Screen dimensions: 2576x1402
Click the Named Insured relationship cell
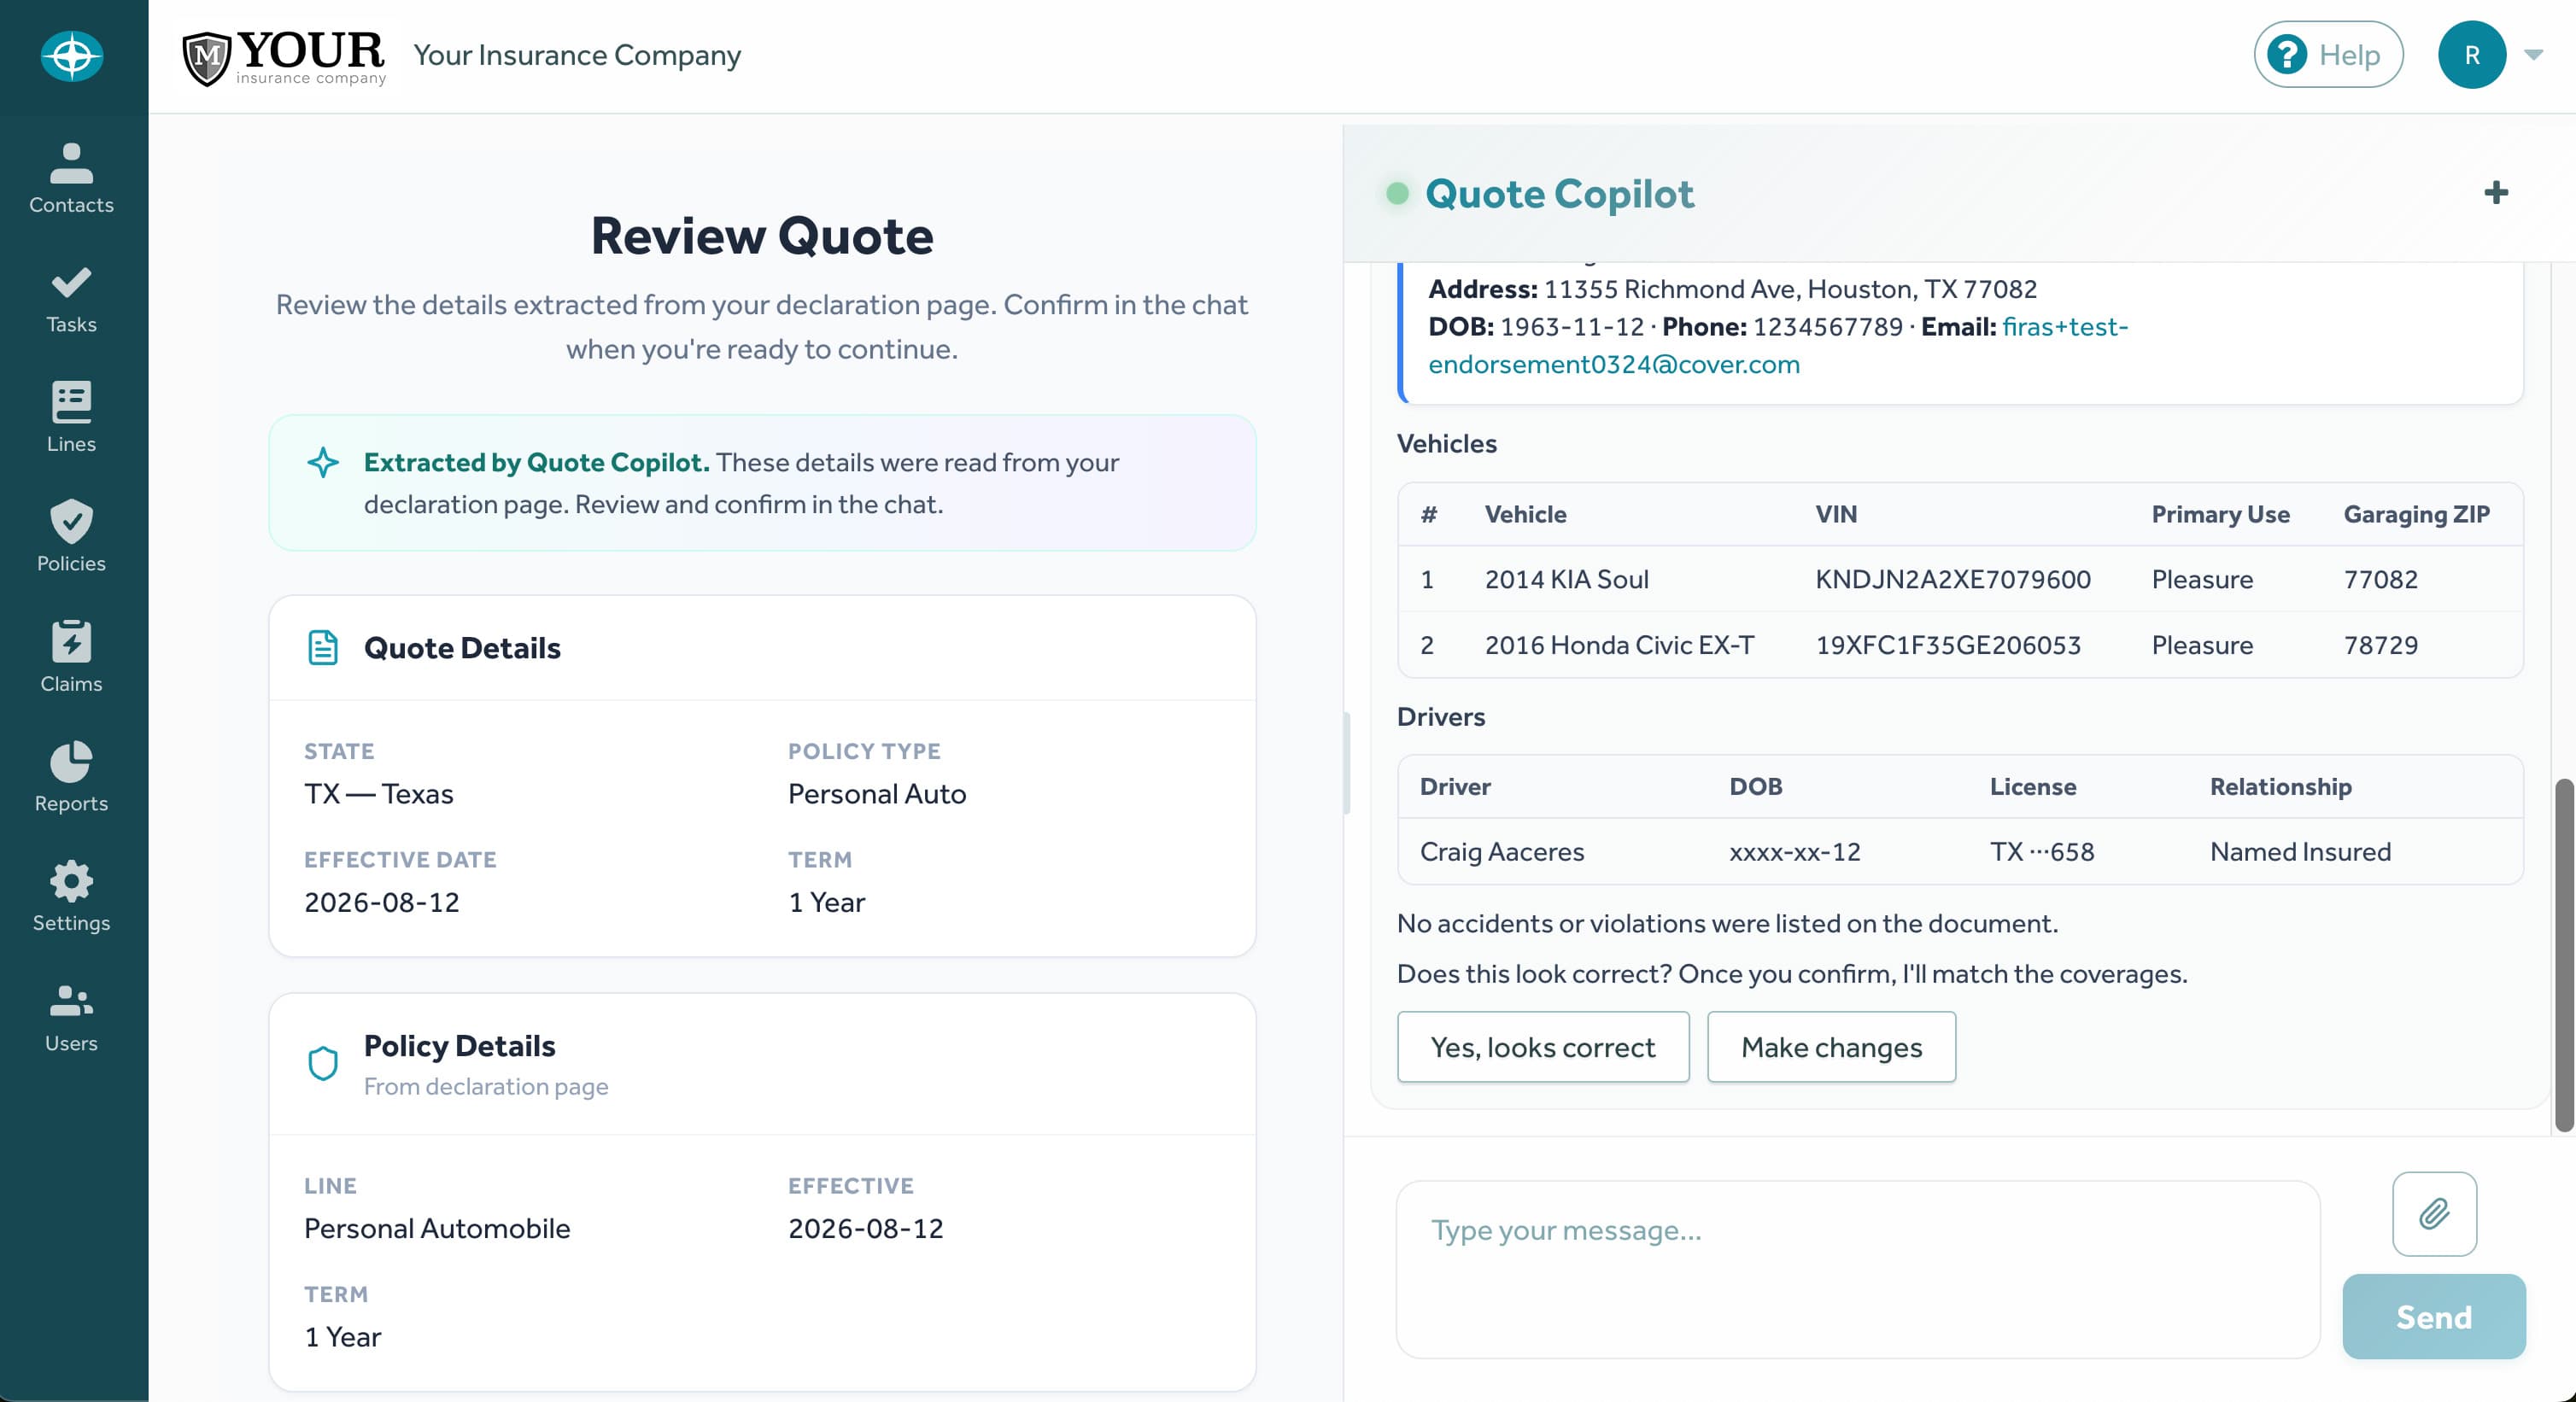click(x=2300, y=852)
